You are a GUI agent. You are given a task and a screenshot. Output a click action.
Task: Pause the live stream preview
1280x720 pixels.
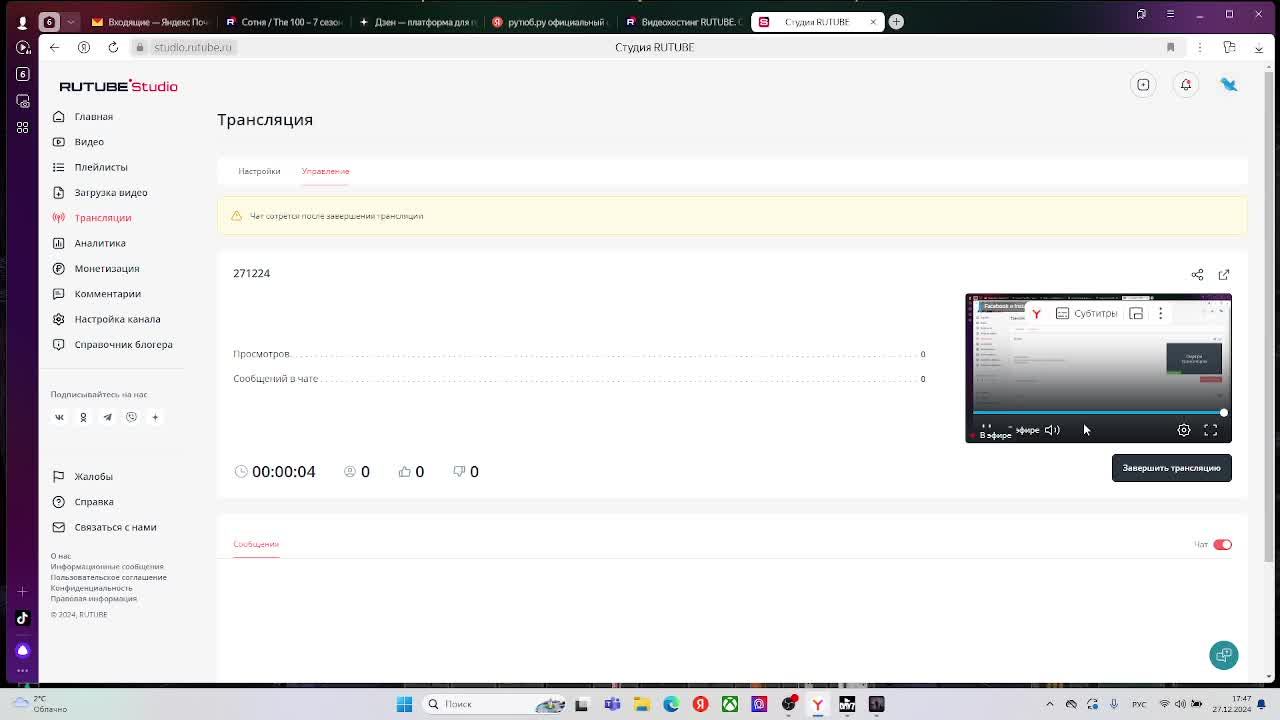[986, 428]
